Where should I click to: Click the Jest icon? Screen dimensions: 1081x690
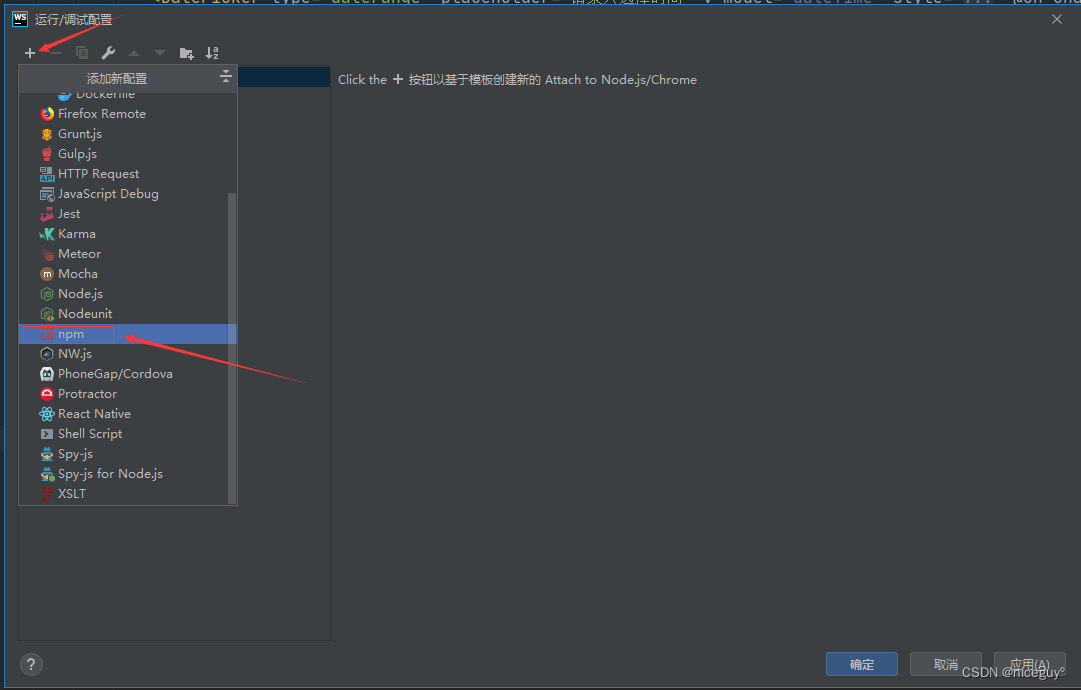(x=47, y=214)
